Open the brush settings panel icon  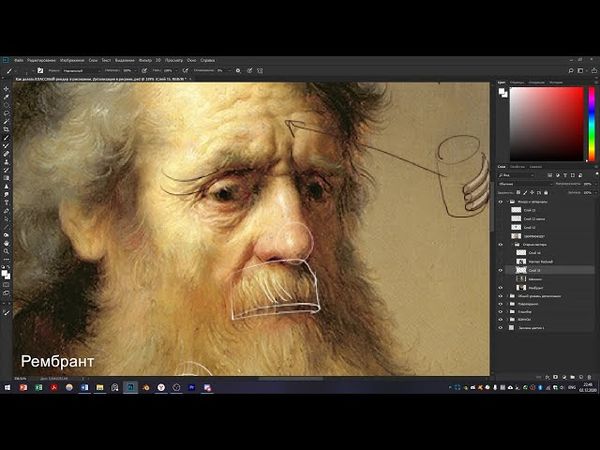(x=40, y=71)
